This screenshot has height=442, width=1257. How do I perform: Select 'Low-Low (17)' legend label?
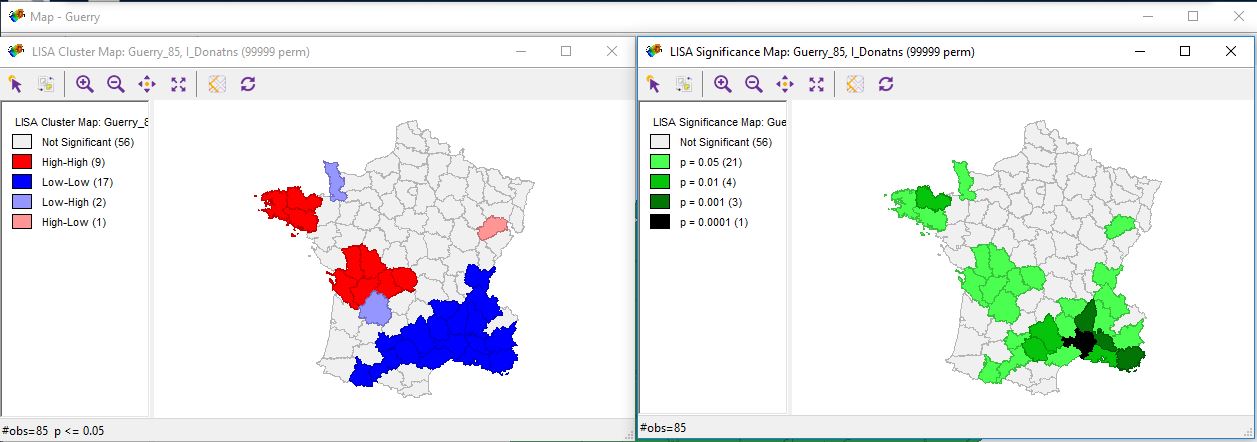pos(75,182)
